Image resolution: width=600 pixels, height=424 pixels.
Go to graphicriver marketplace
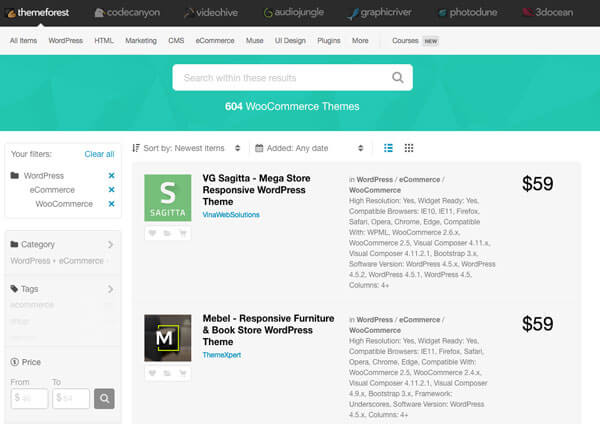pos(379,13)
